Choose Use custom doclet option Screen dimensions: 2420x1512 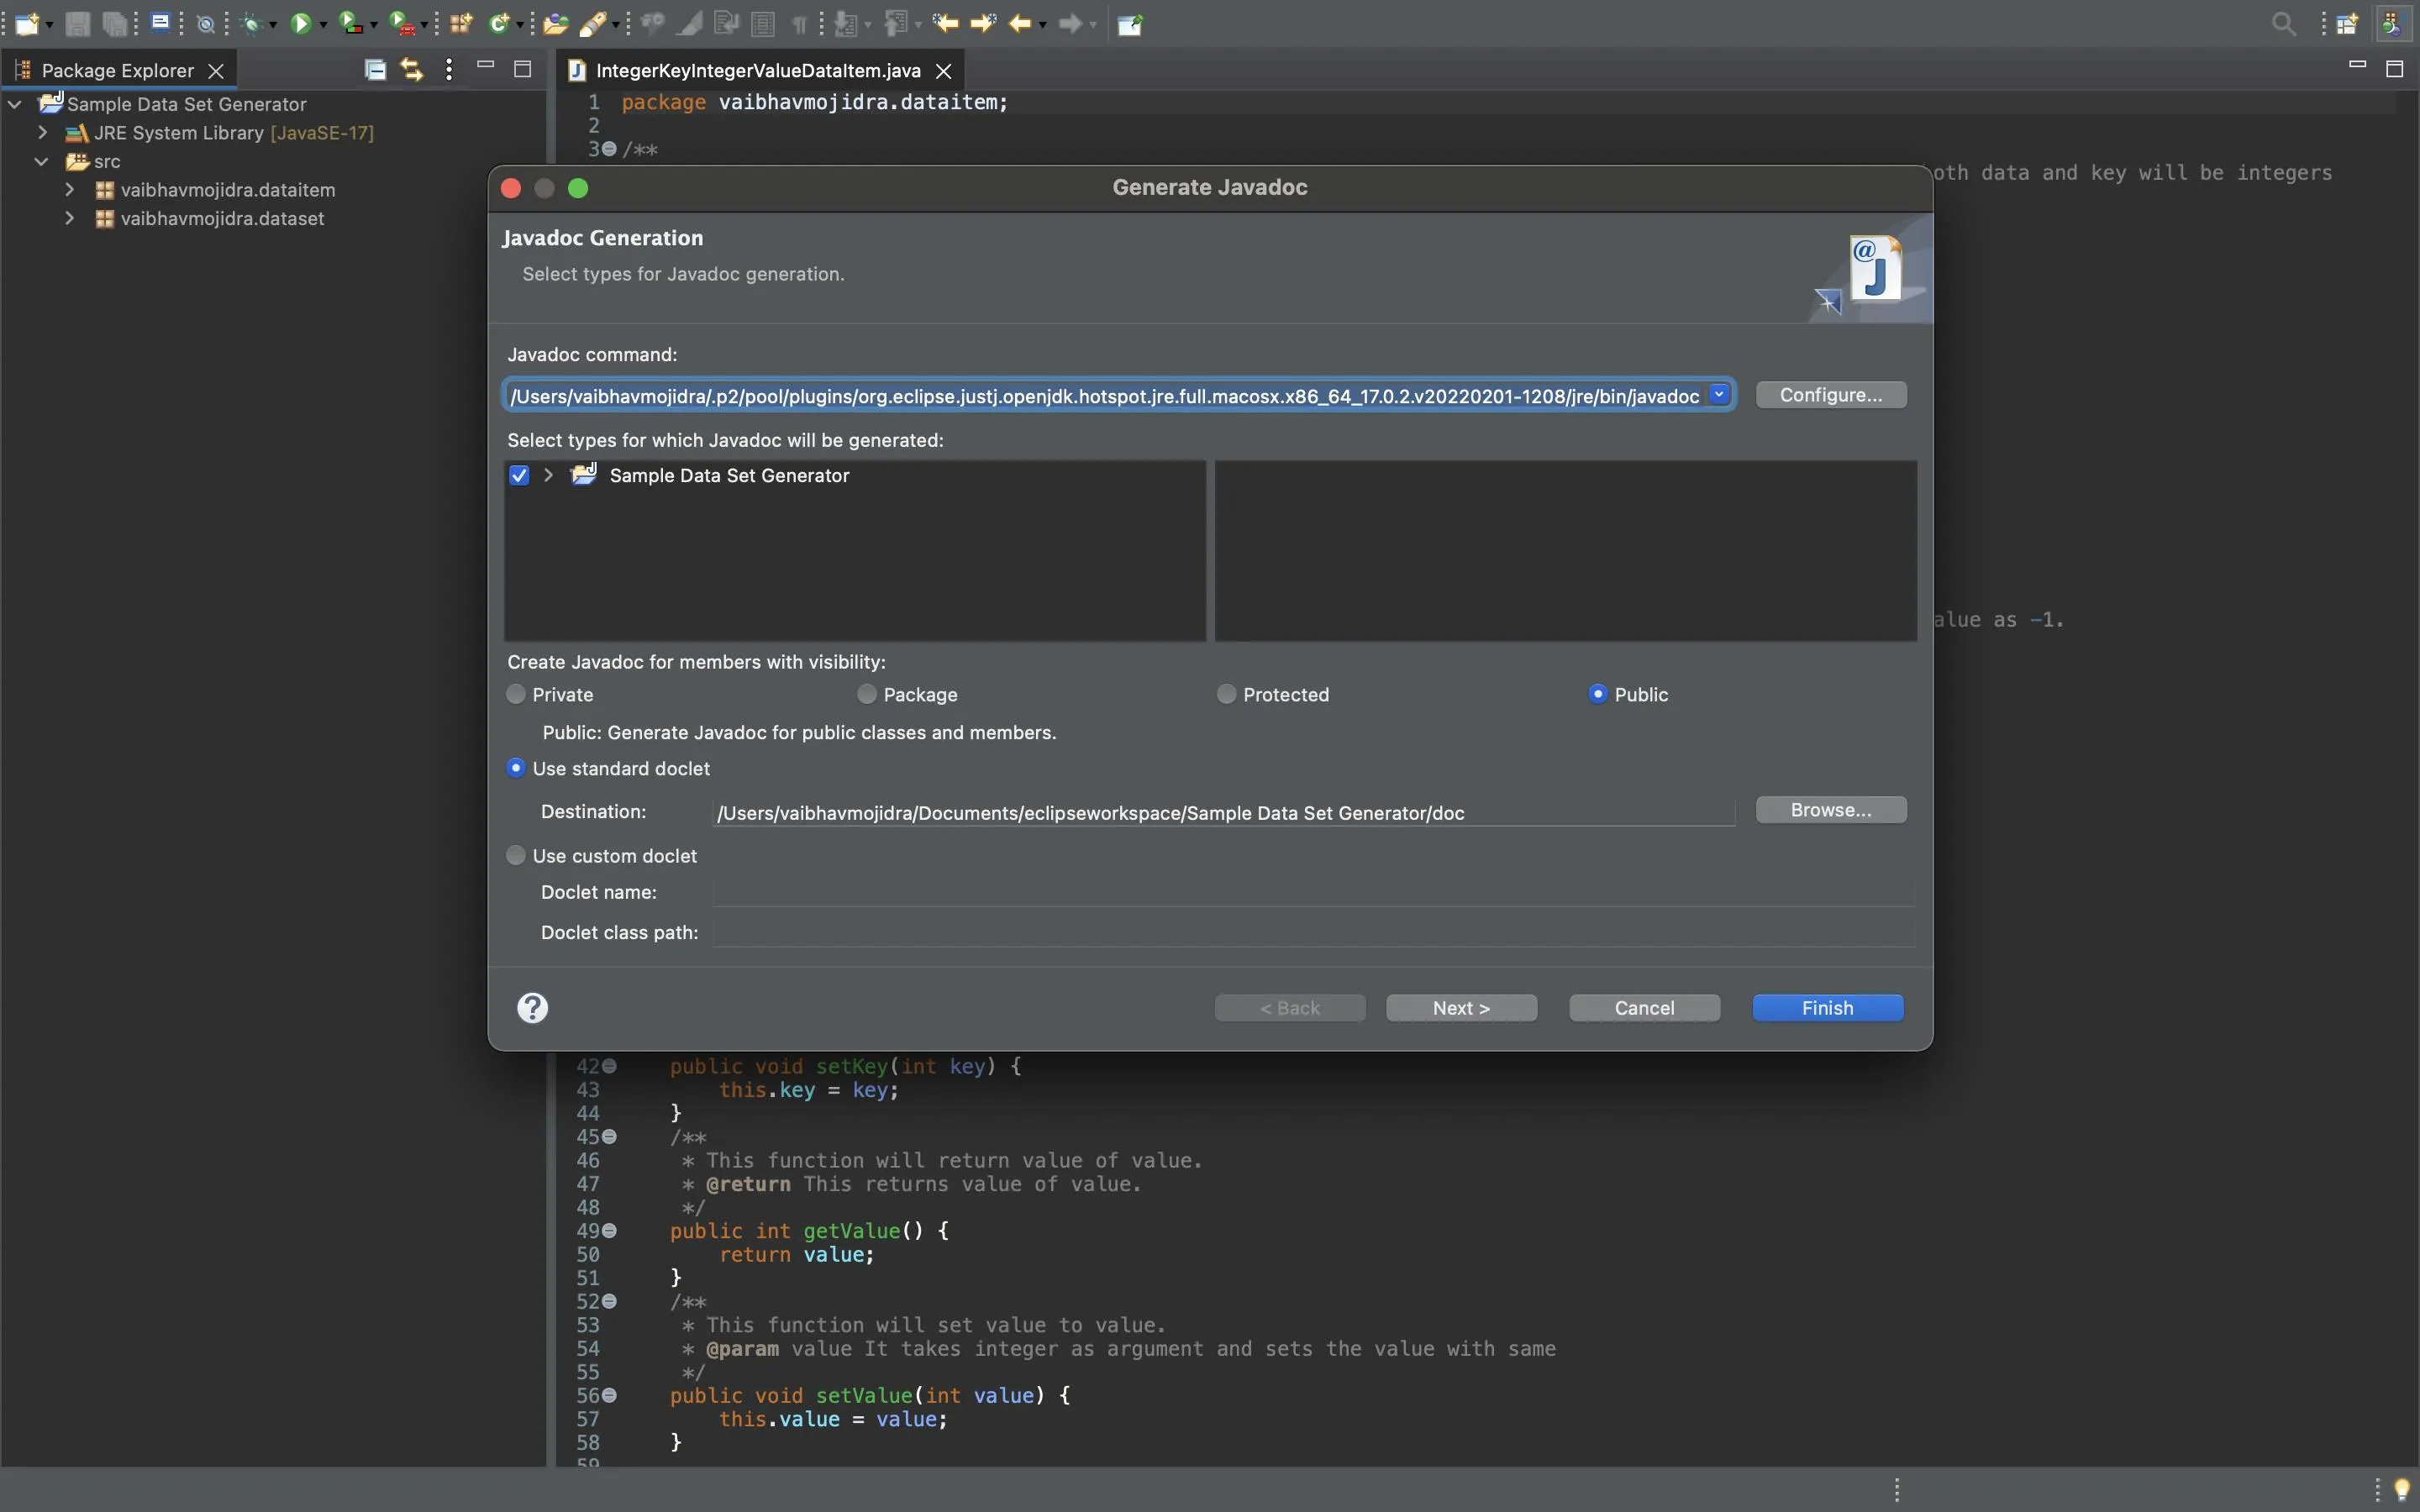(516, 855)
